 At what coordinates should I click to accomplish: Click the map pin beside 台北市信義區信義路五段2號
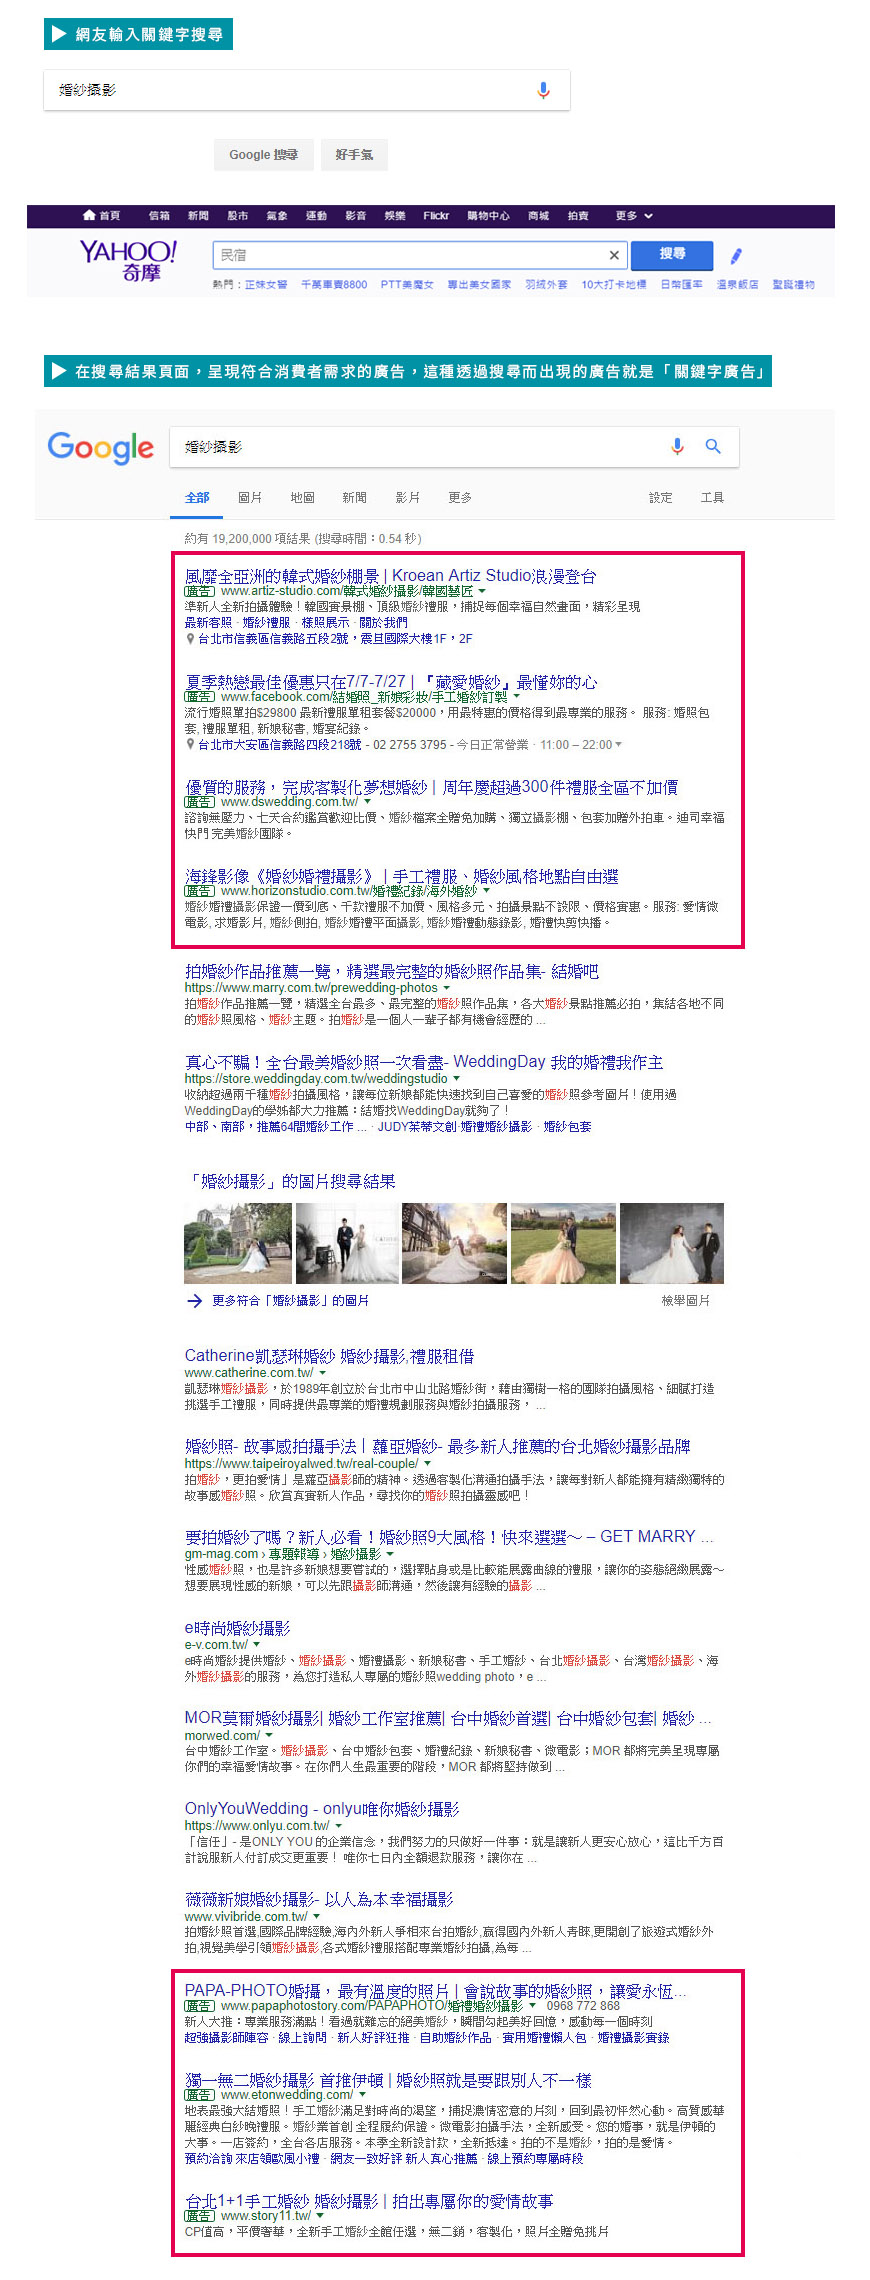[190, 638]
